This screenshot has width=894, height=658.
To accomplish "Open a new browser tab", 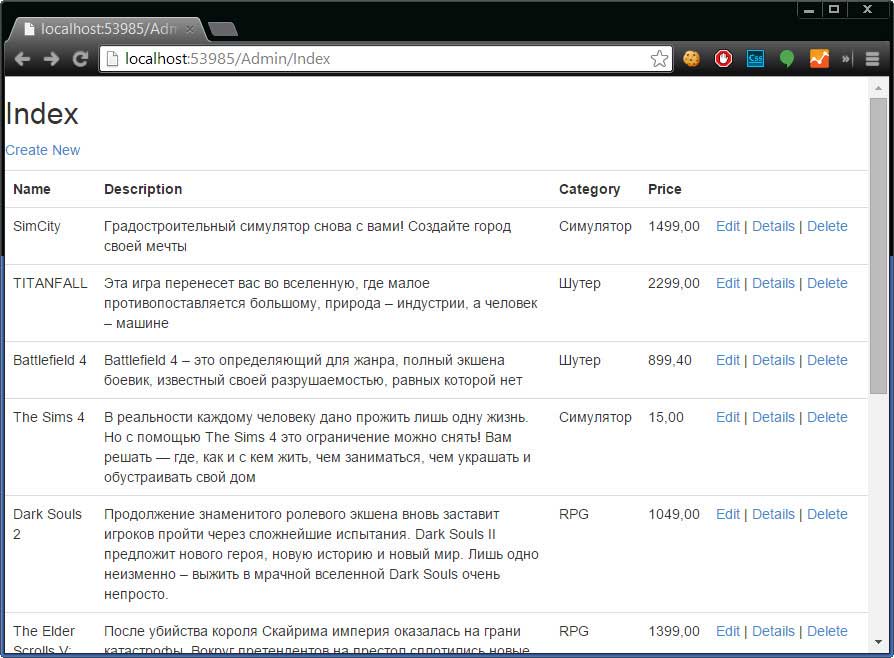I will 223,29.
